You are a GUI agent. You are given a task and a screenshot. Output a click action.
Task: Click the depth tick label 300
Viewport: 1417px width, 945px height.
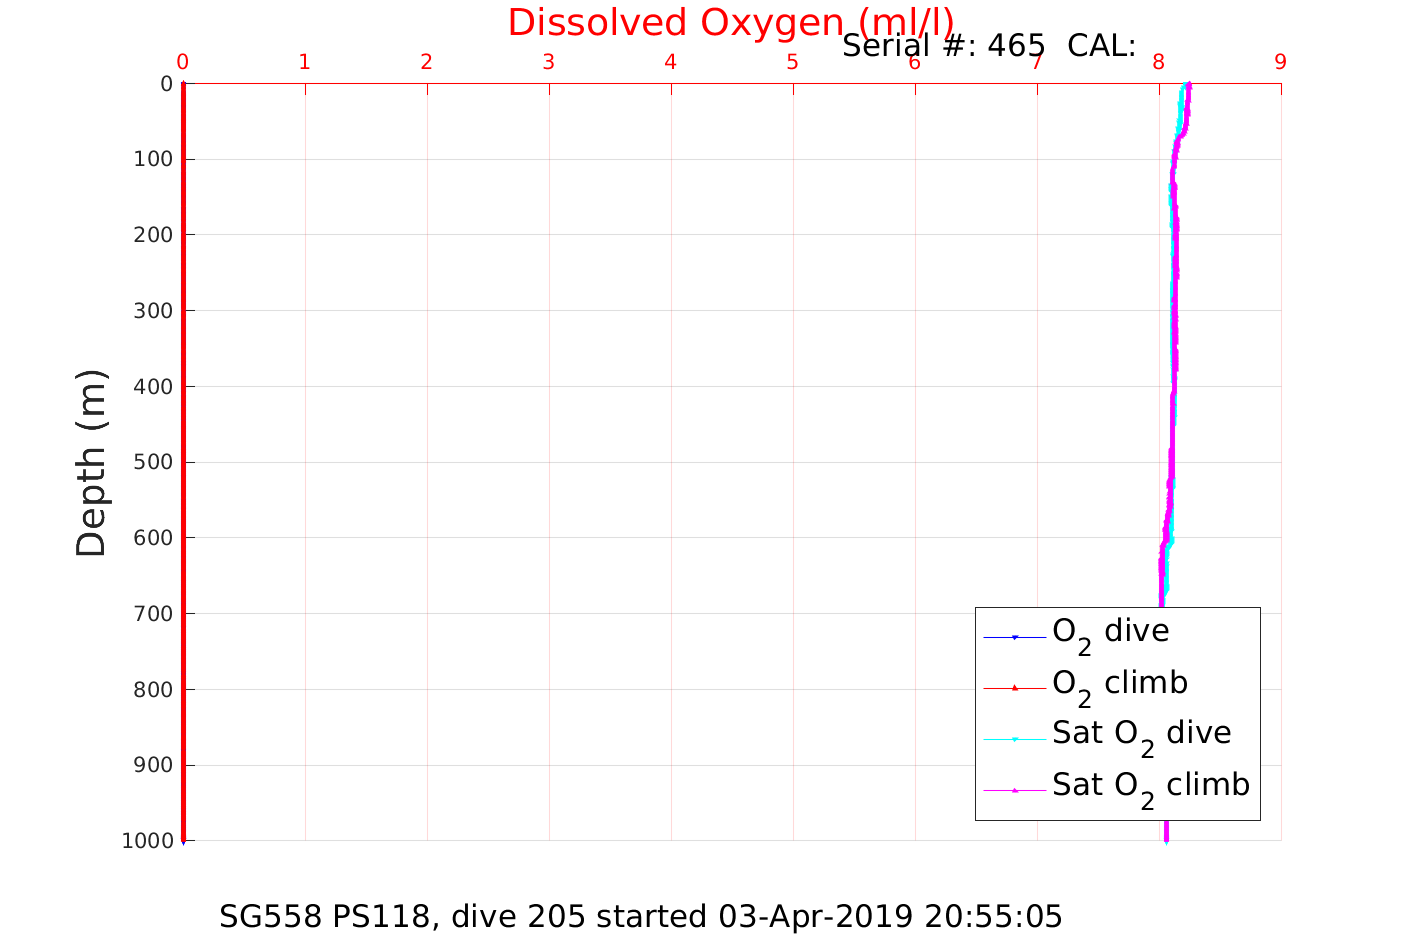tap(152, 311)
